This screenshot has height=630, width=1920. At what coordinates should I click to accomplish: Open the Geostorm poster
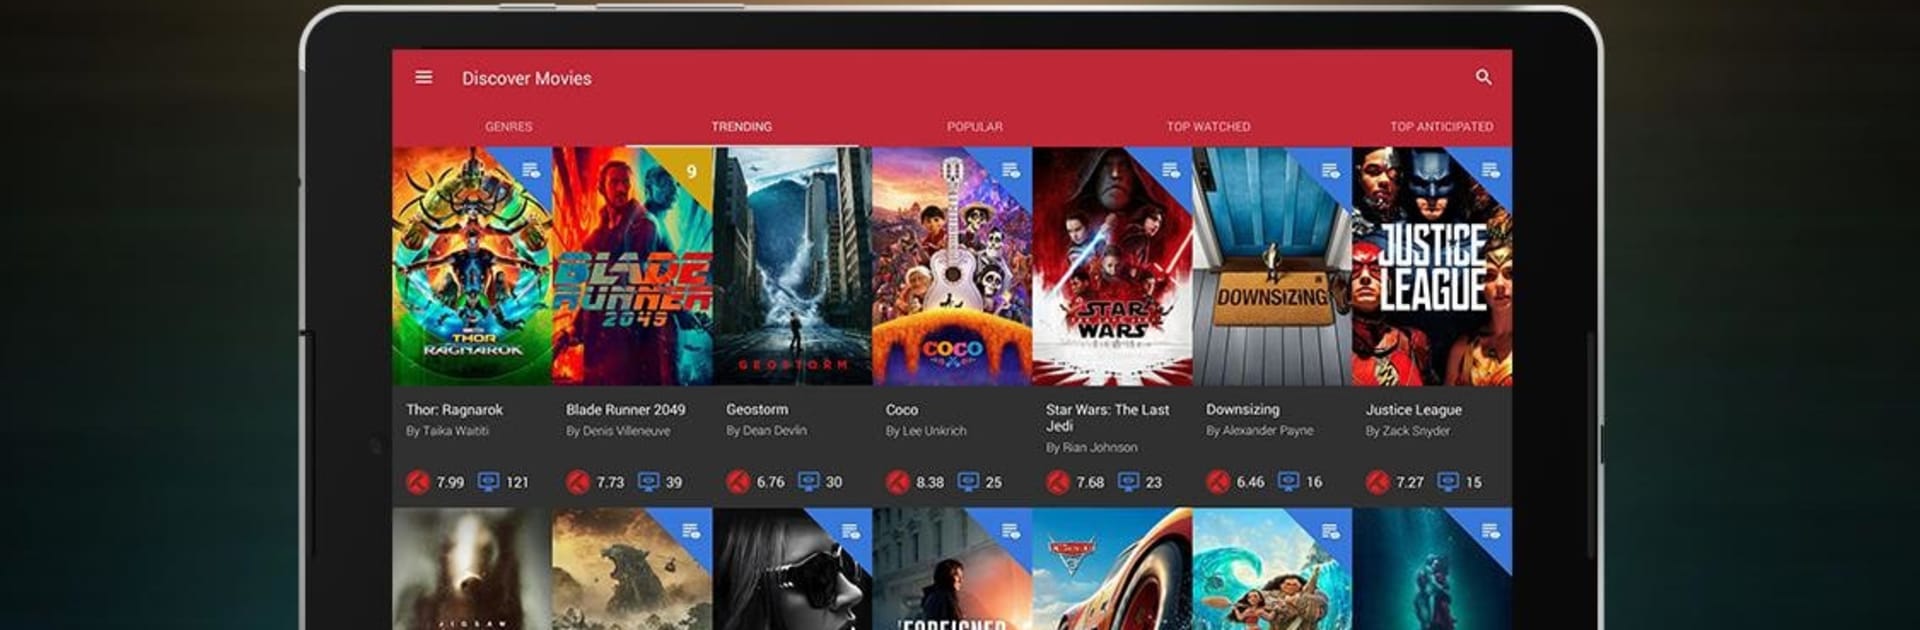[x=792, y=267]
